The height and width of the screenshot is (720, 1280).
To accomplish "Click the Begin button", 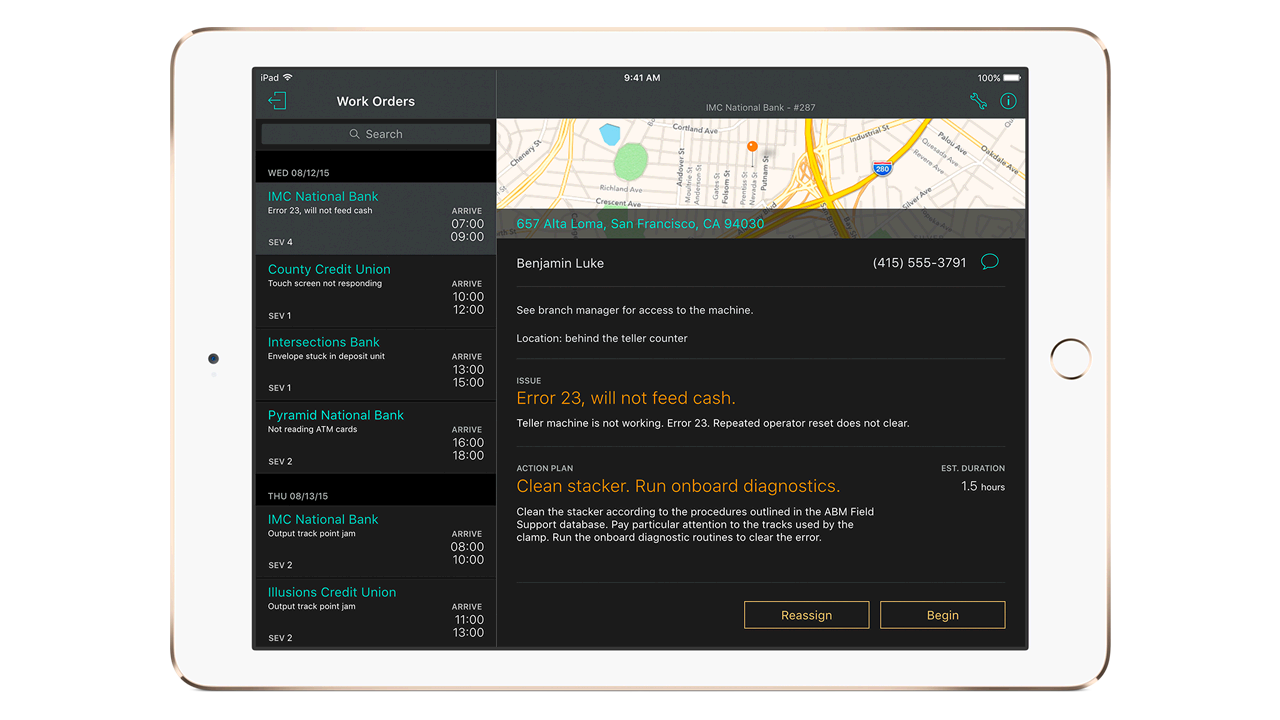I will coord(942,615).
